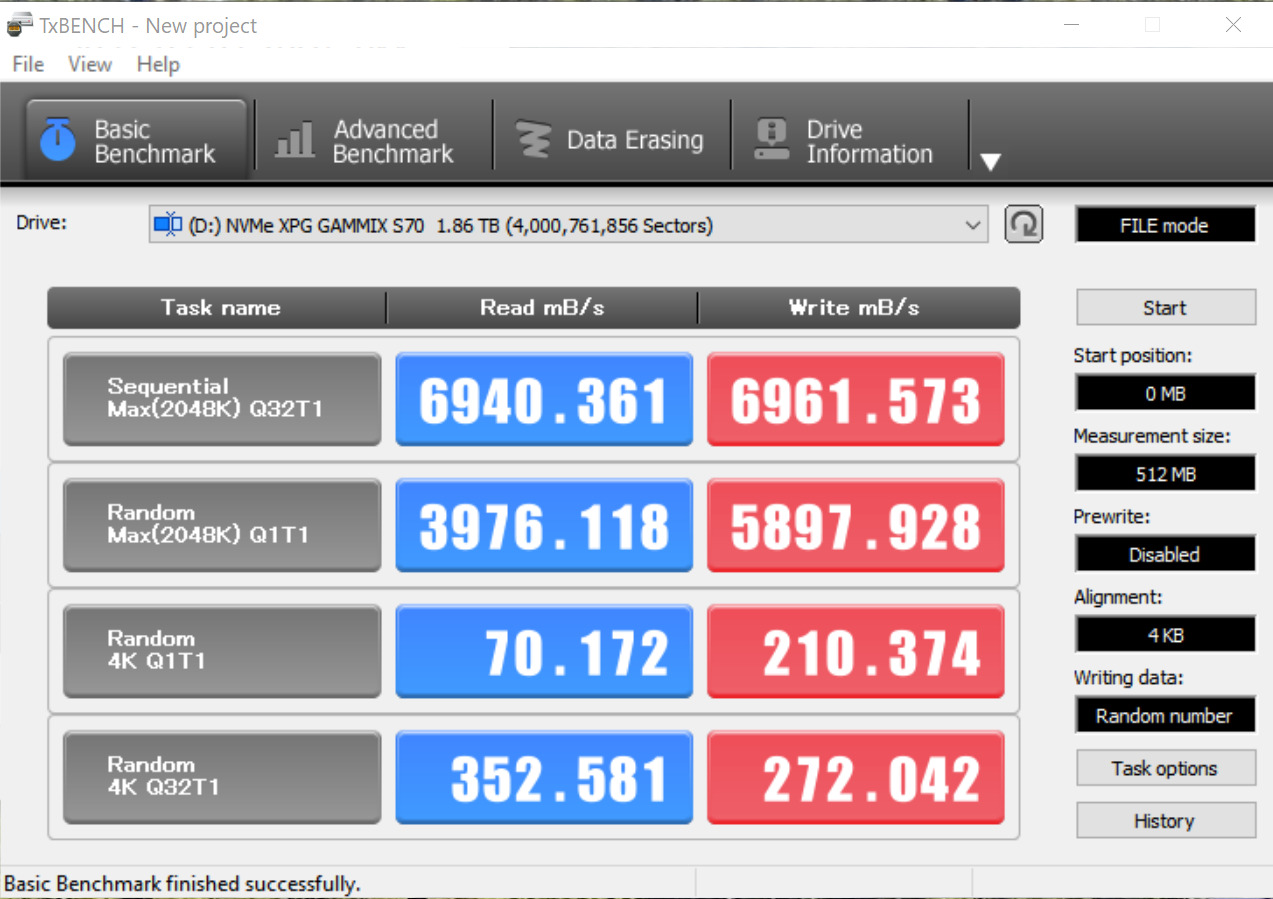Click the Random 4K Q1T1 task button
Screen dimensions: 1273x899
(x=221, y=650)
